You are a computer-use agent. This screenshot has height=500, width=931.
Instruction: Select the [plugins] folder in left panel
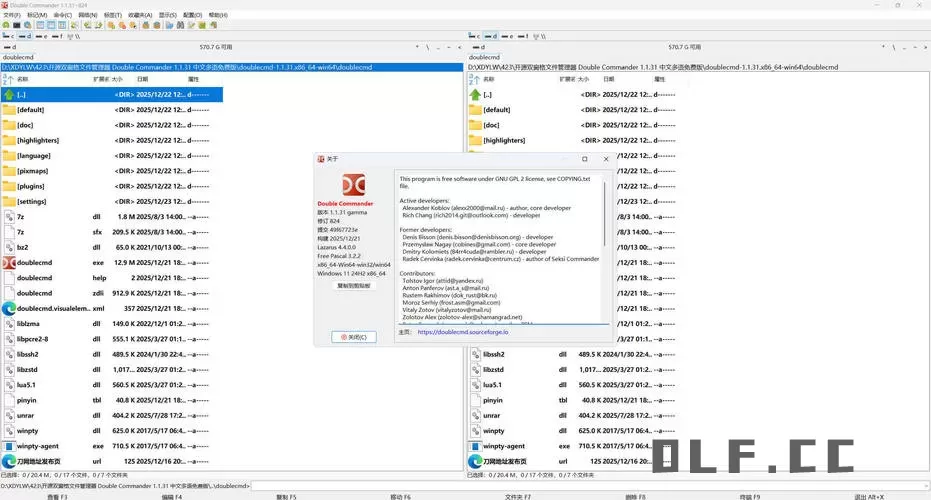112,186
